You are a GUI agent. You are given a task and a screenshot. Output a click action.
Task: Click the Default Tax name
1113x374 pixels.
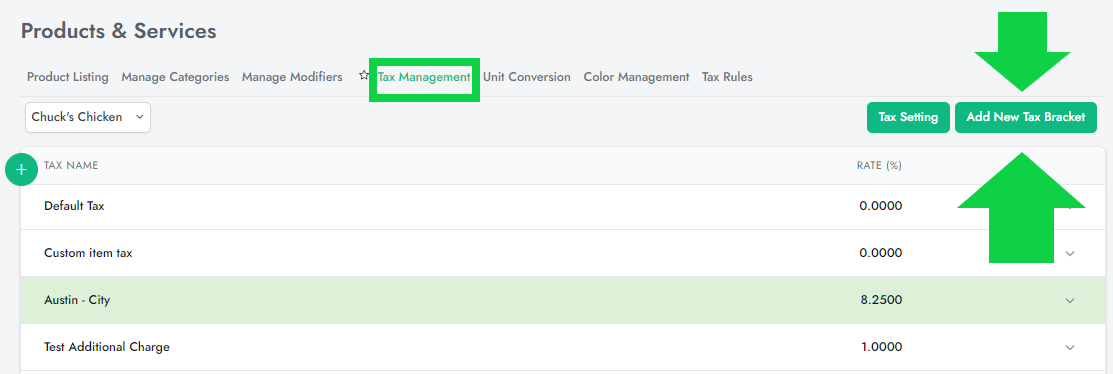75,206
